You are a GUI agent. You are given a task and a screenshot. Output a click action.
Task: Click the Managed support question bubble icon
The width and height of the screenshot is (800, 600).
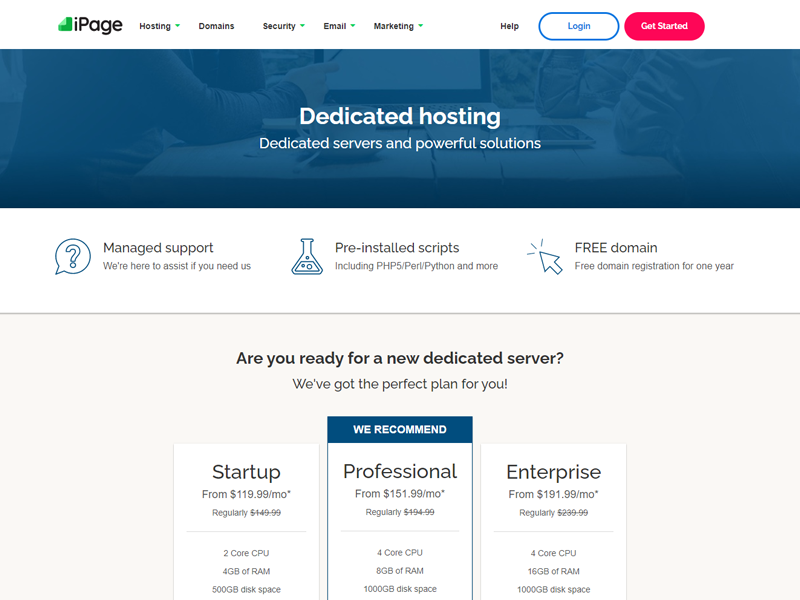73,256
